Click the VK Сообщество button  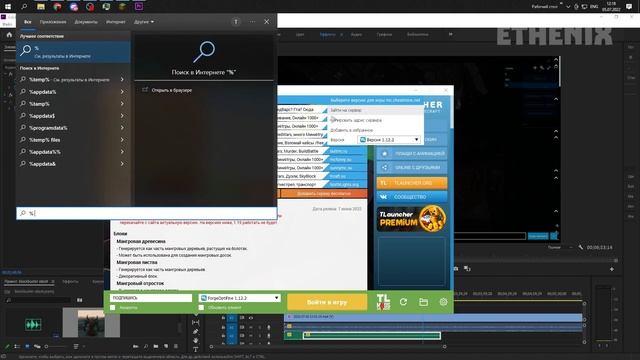click(412, 197)
